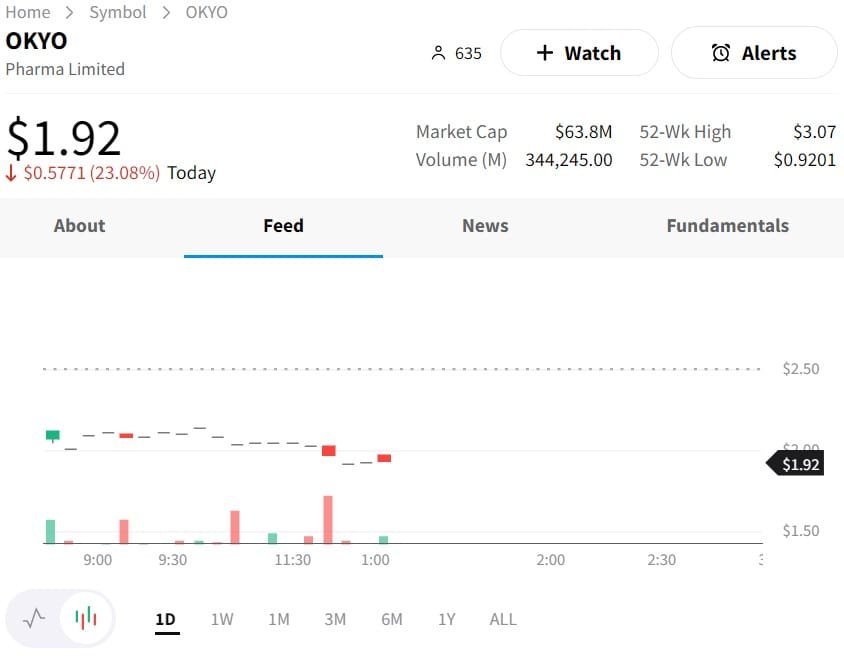The image size is (844, 656).
Task: Show the 1Y chart range
Action: (446, 619)
